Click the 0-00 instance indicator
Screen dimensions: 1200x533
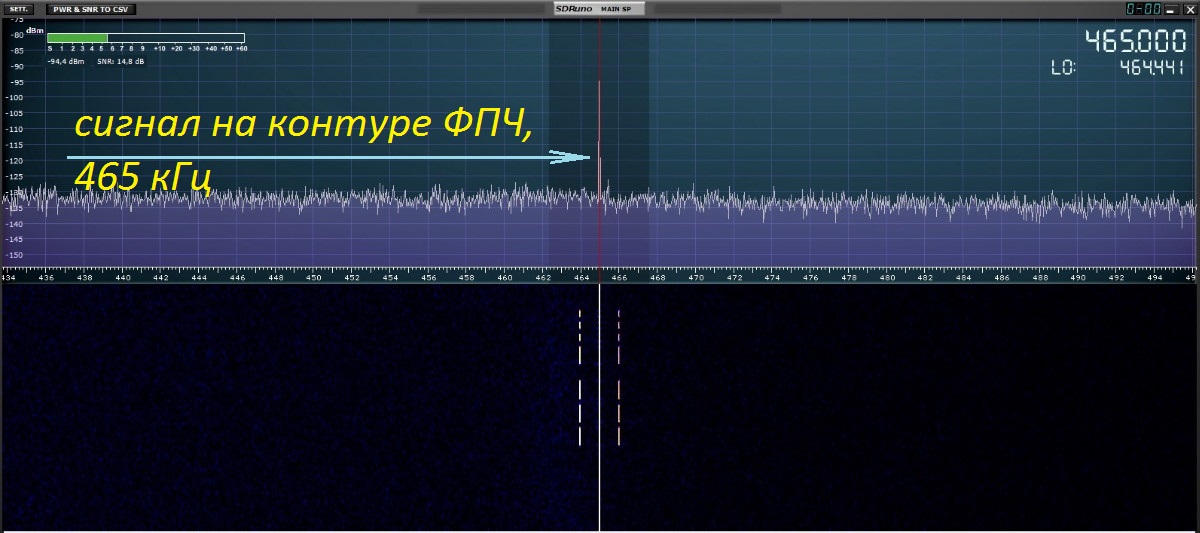pyautogui.click(x=1142, y=9)
